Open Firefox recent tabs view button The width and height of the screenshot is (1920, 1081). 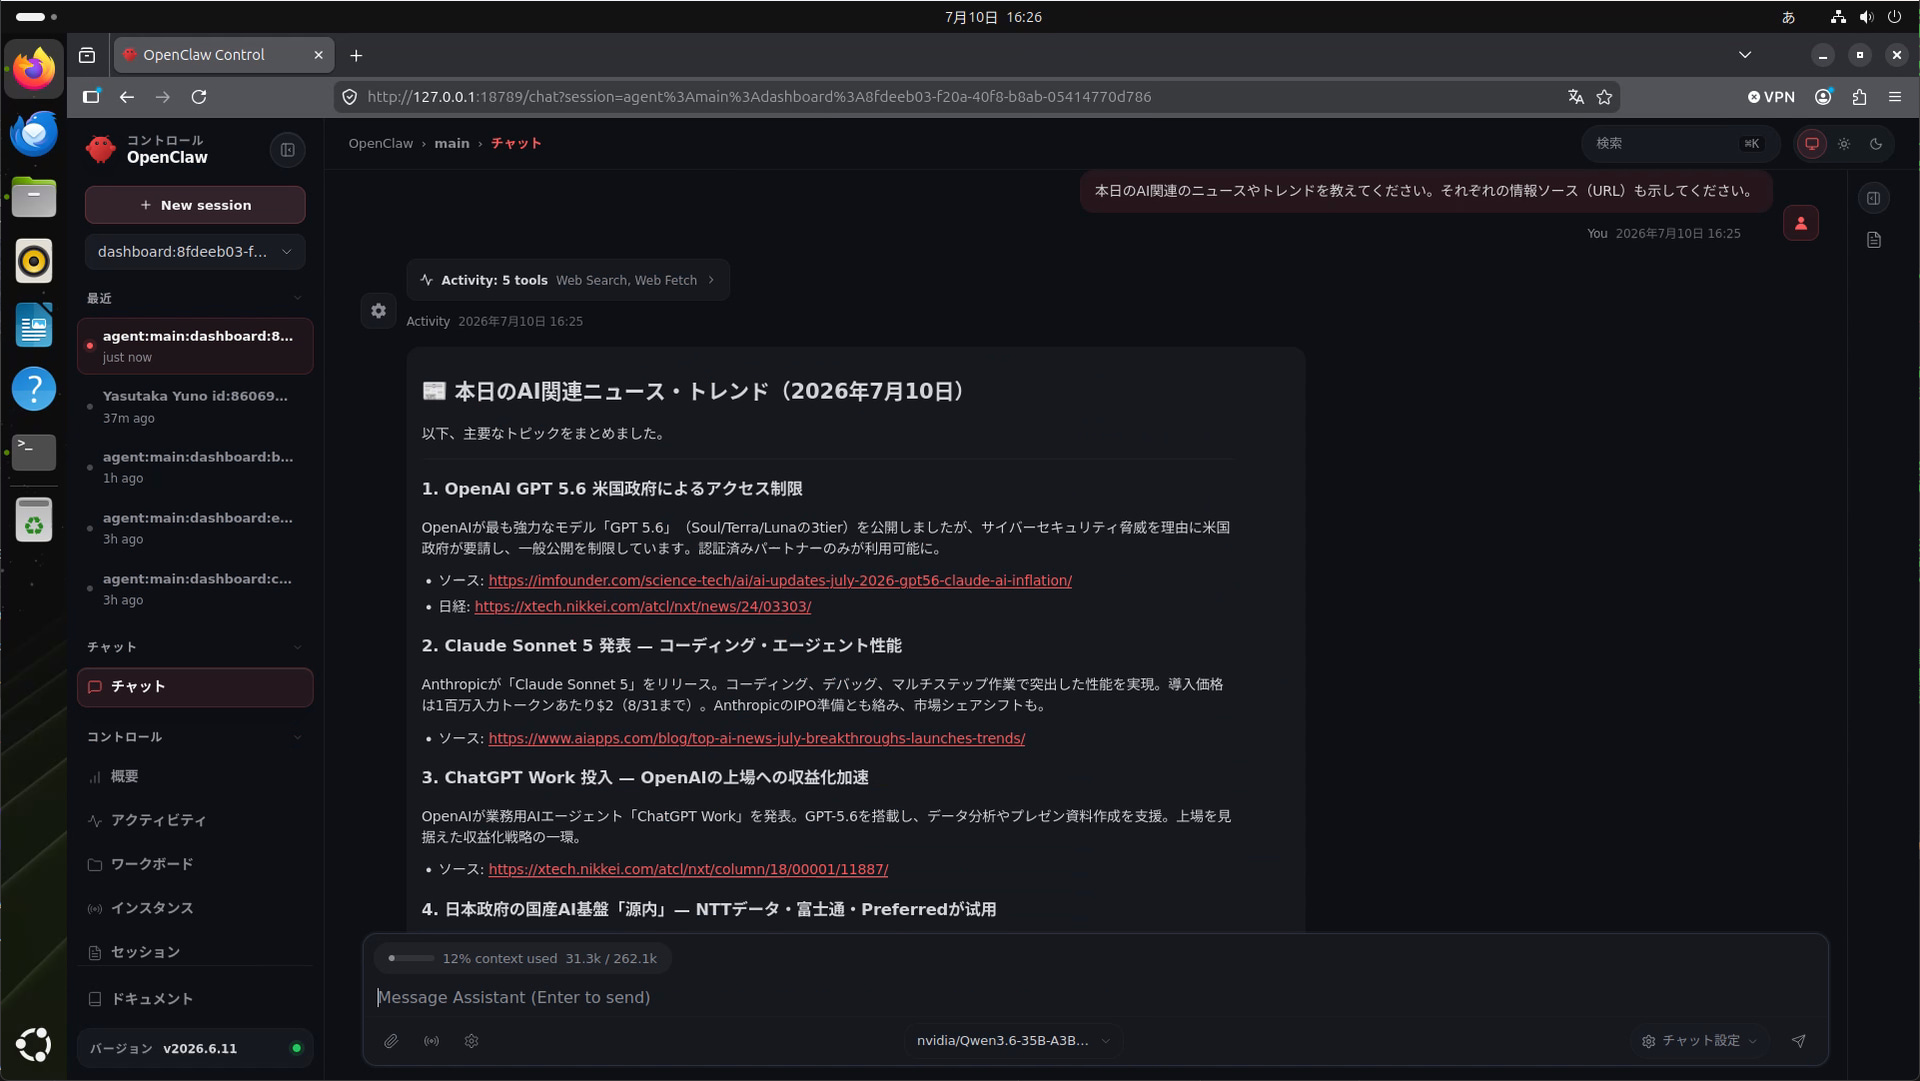87,55
